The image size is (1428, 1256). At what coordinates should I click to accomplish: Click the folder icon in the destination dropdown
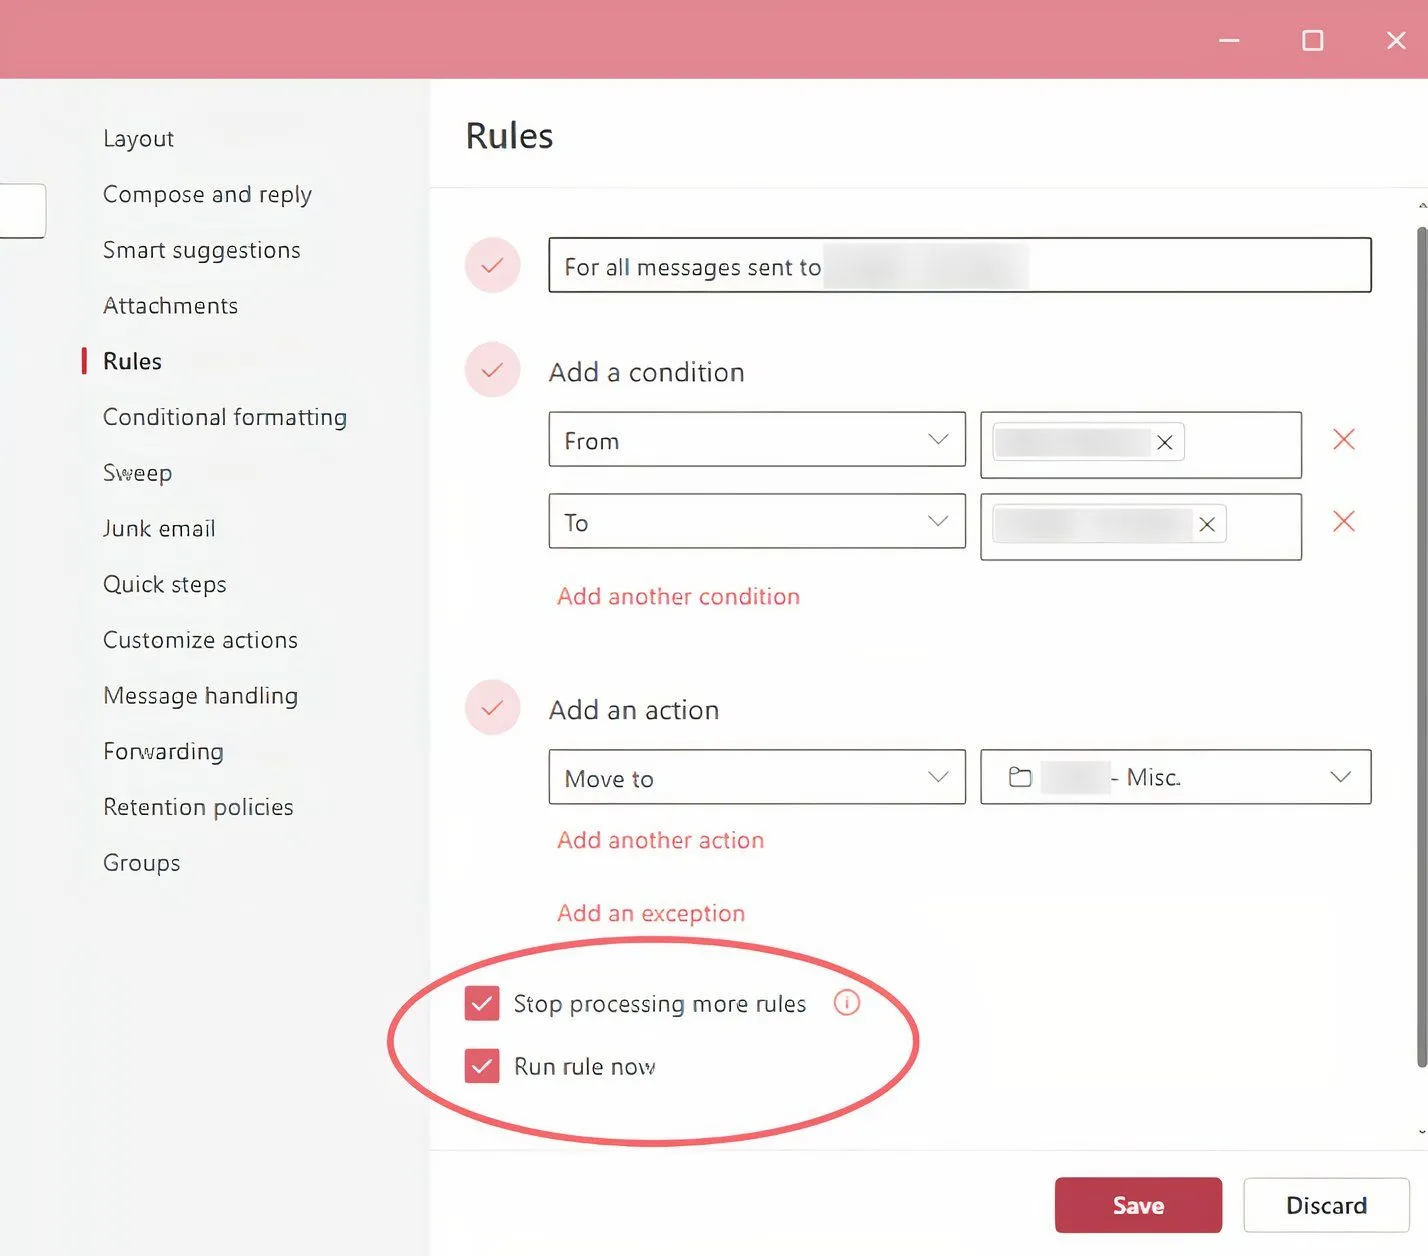tap(1019, 776)
